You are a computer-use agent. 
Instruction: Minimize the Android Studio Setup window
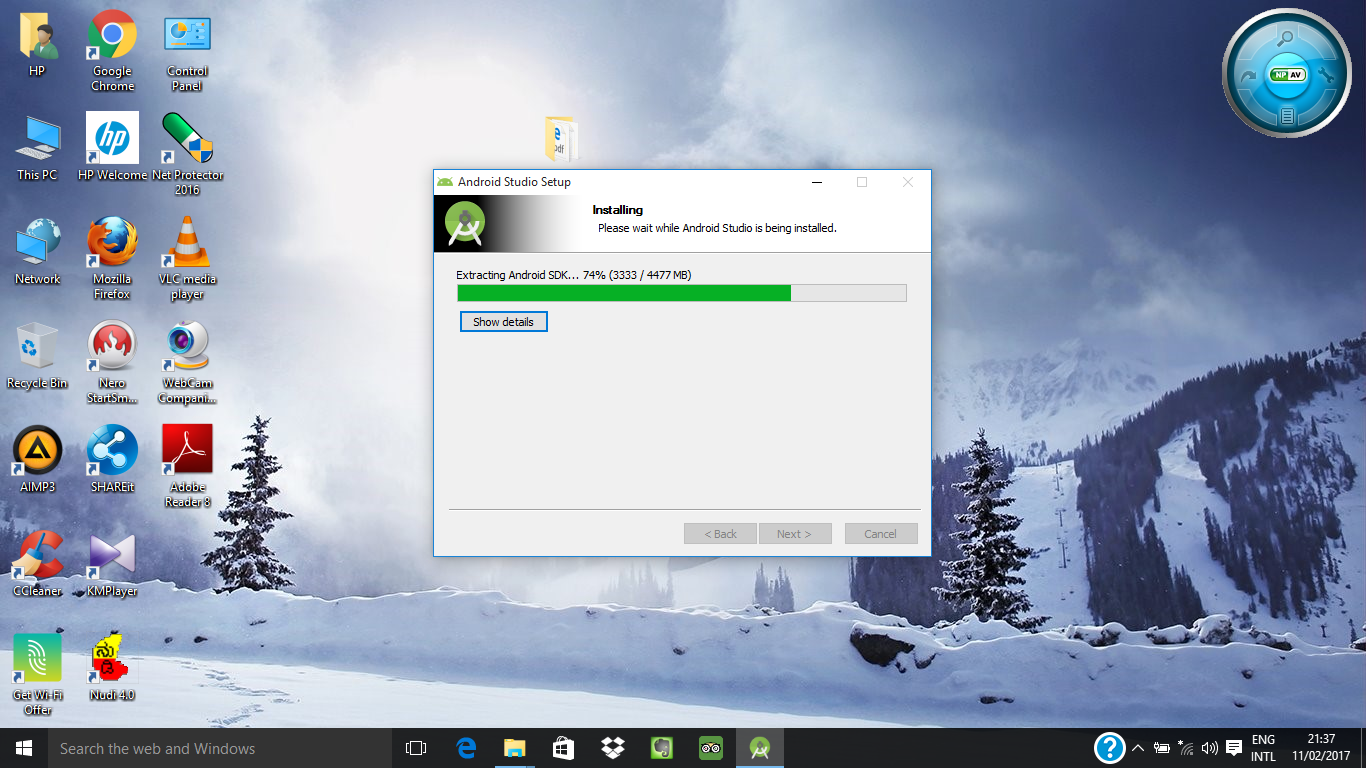point(817,182)
